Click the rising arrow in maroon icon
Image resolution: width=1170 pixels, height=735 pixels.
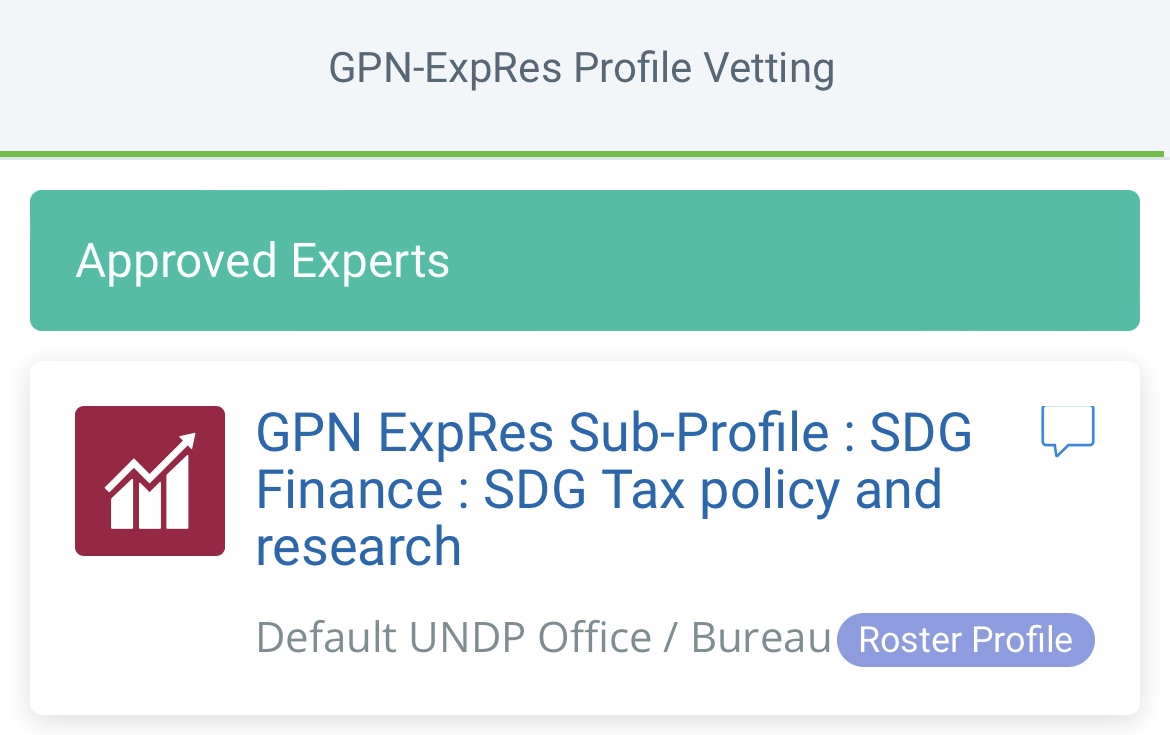pyautogui.click(x=151, y=462)
